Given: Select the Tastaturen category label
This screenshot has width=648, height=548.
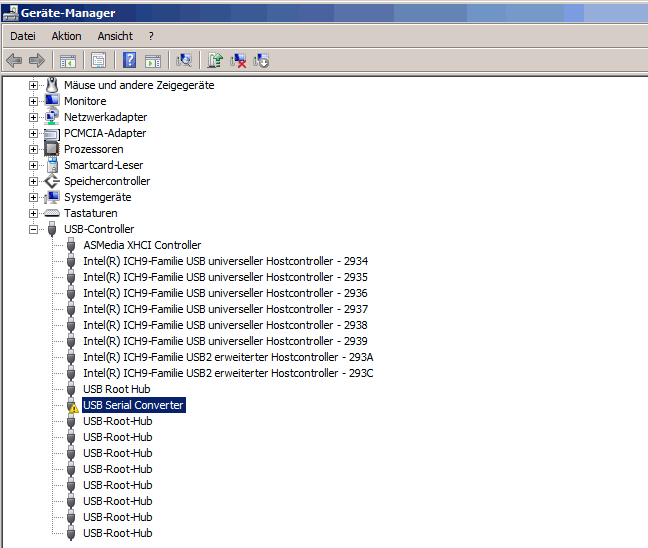Looking at the screenshot, I should click(x=91, y=213).
